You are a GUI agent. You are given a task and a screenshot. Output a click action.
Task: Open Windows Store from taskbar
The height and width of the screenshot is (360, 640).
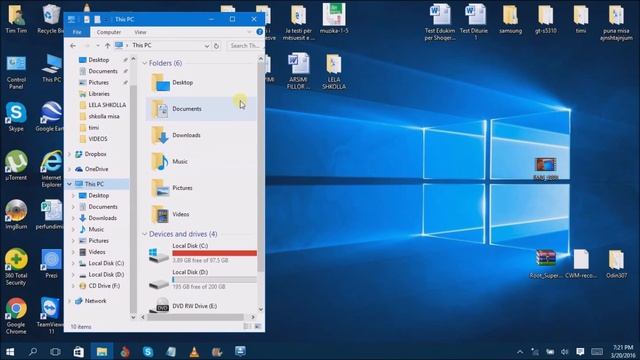78,351
